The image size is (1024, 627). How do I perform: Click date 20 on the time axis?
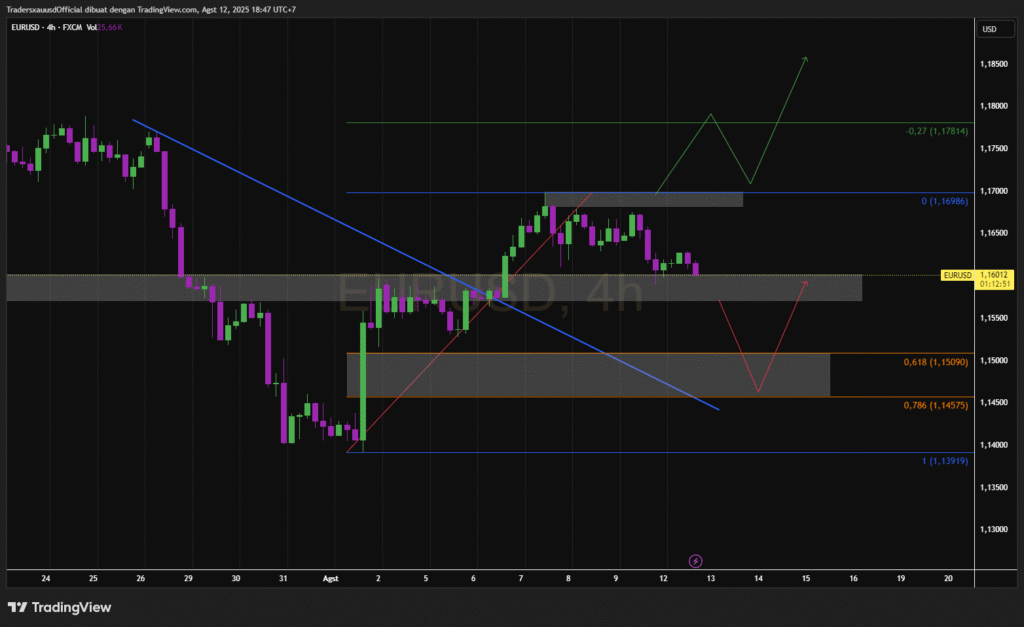947,578
